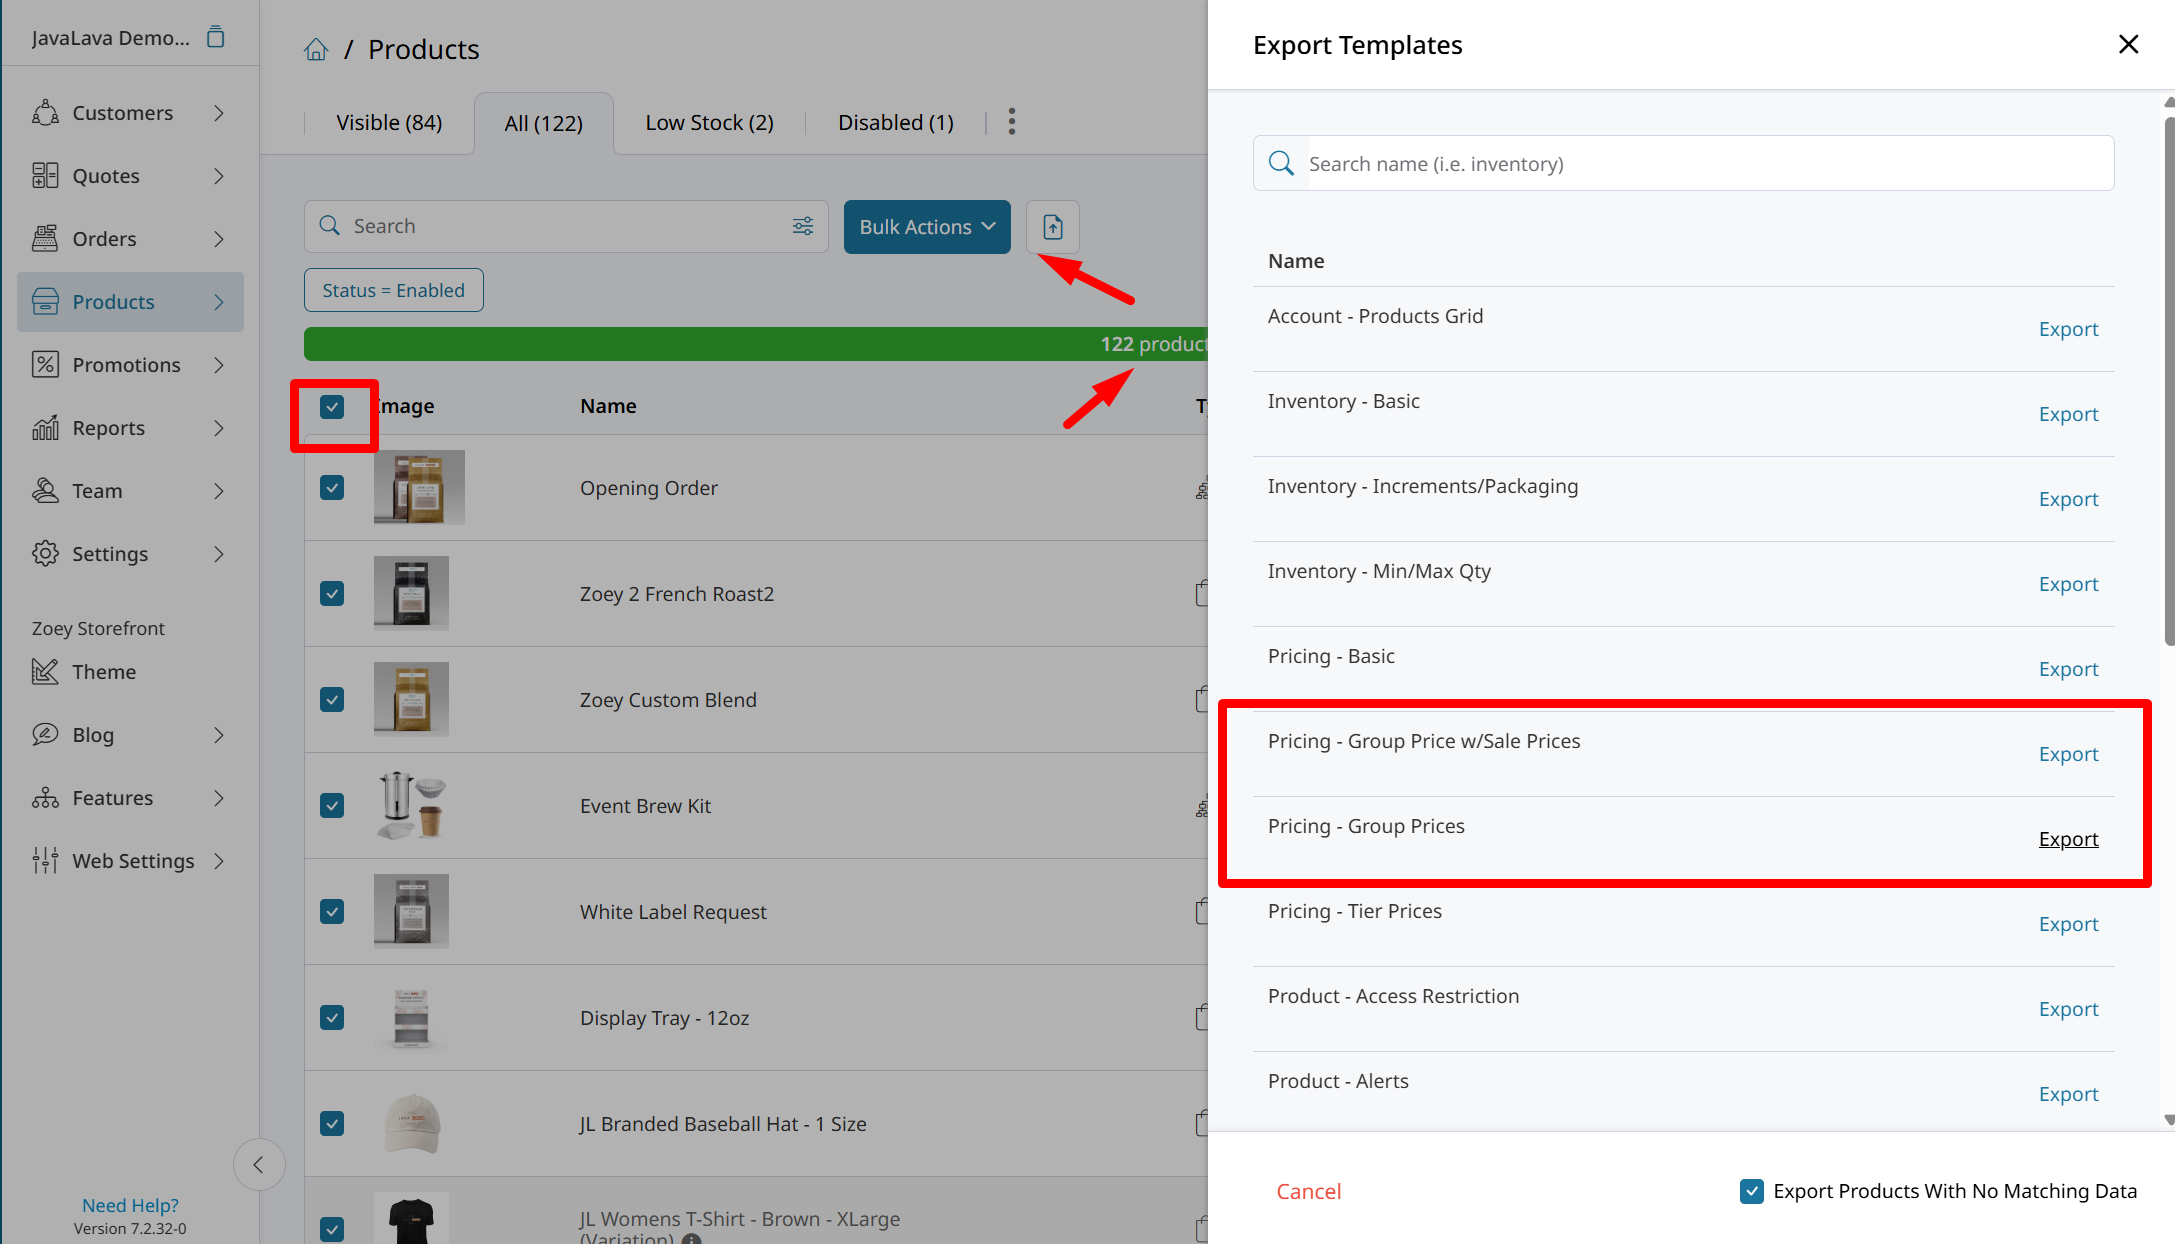Switch to the Visible (84) tab
The width and height of the screenshot is (2175, 1244).
click(389, 122)
